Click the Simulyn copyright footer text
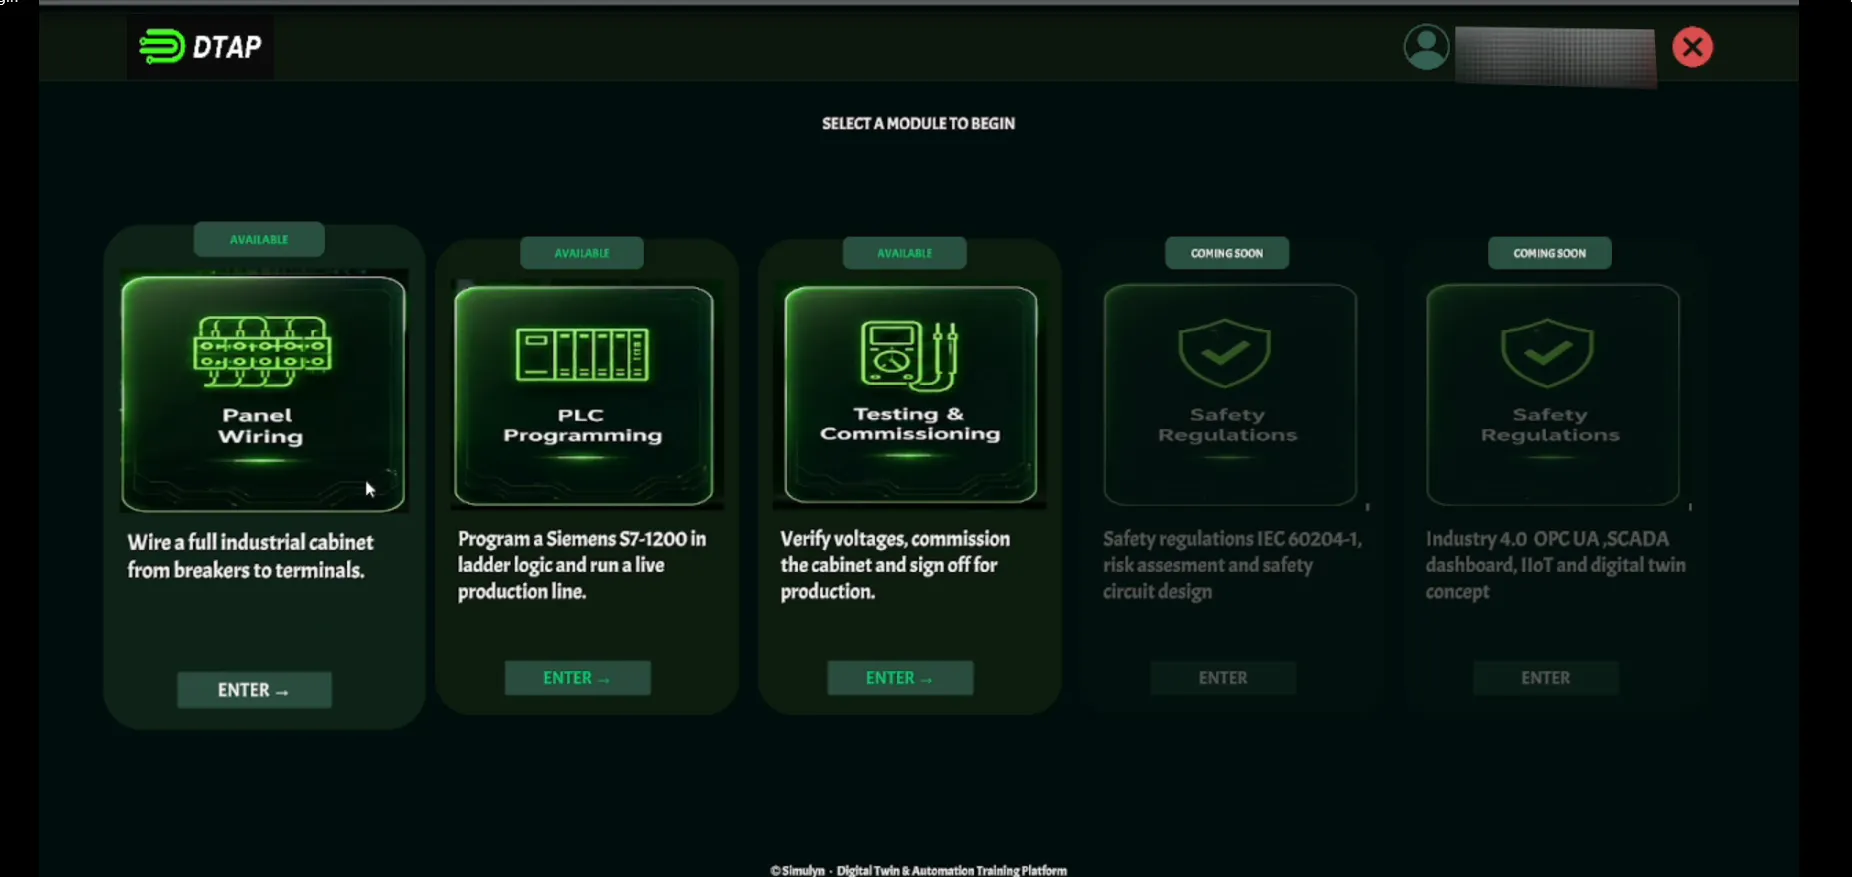This screenshot has width=1852, height=877. [x=918, y=870]
